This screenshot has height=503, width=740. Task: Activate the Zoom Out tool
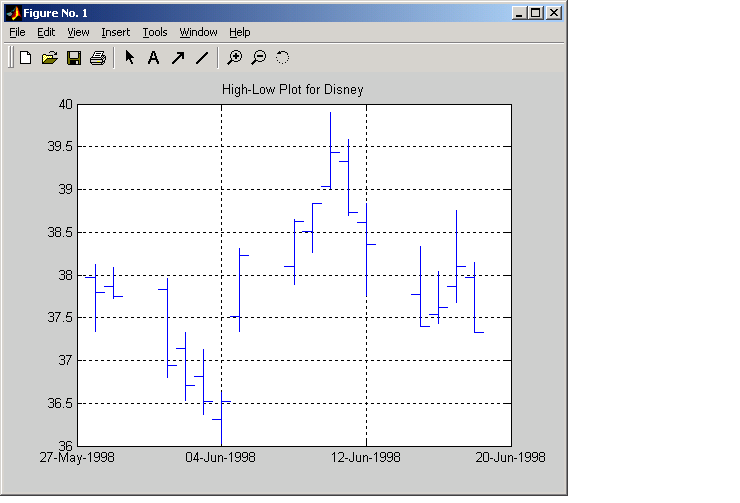tap(259, 58)
